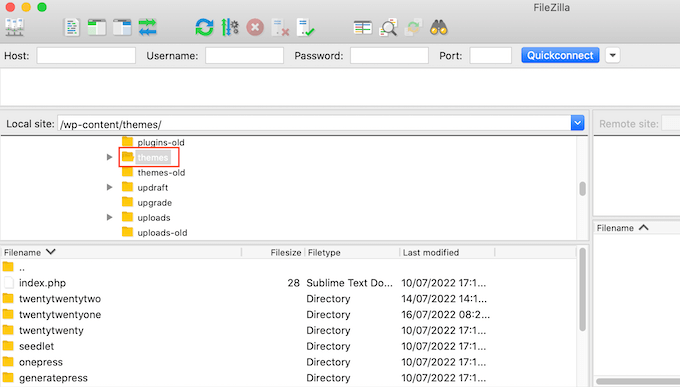This screenshot has width=680, height=387.
Task: Toggle local directory tree display icon
Action: [97, 28]
